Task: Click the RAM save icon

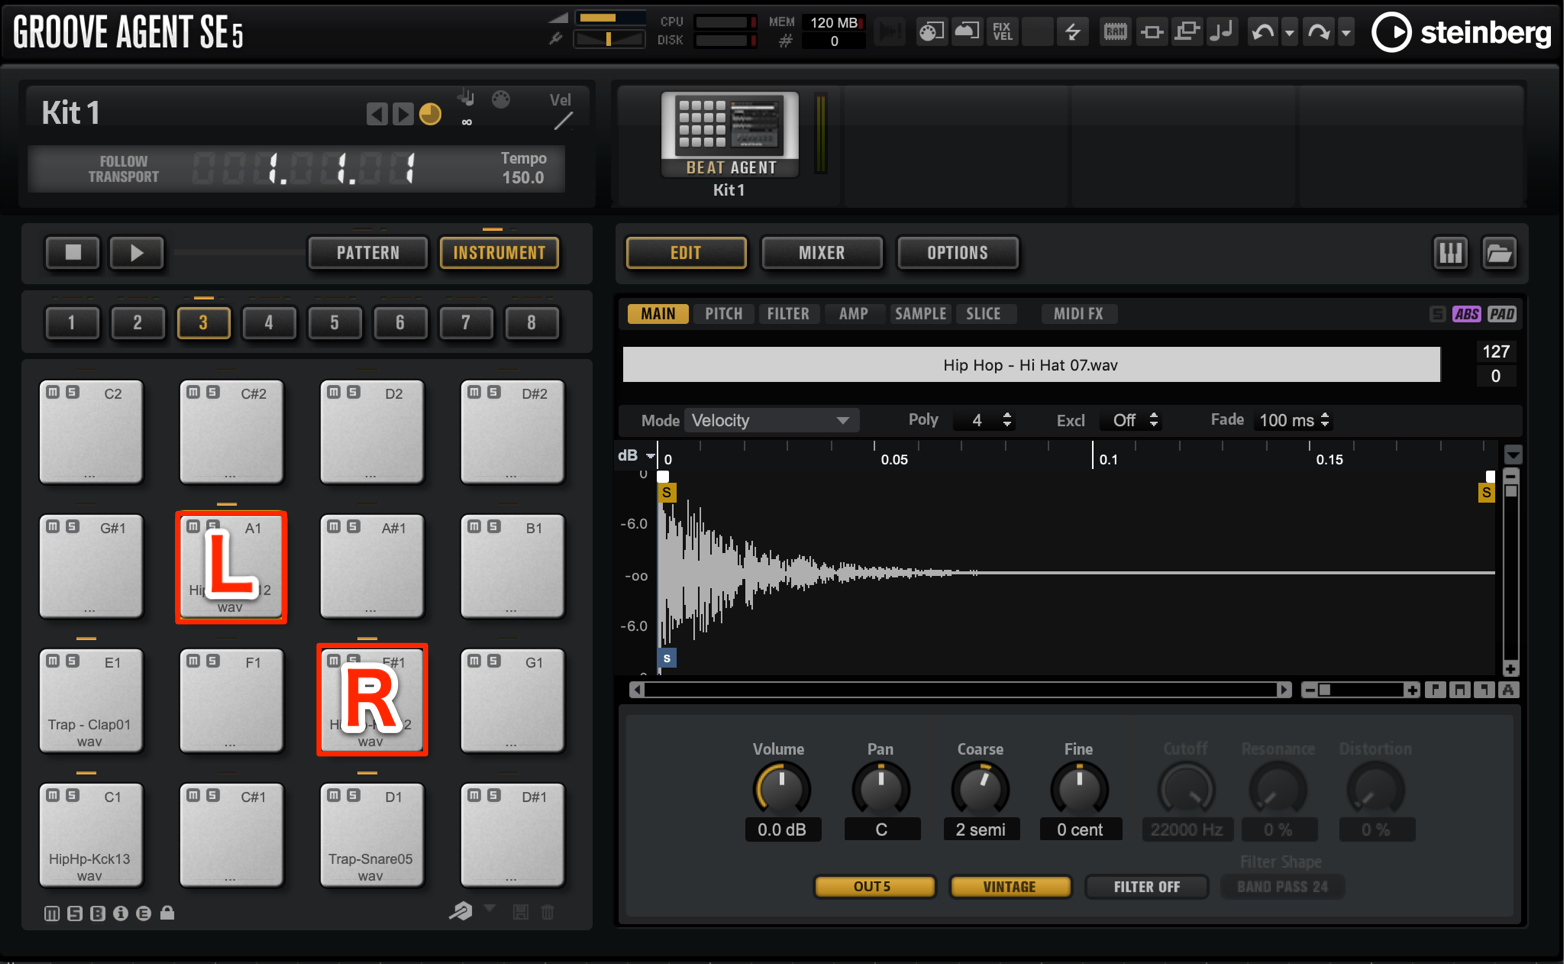Action: pos(1115,32)
